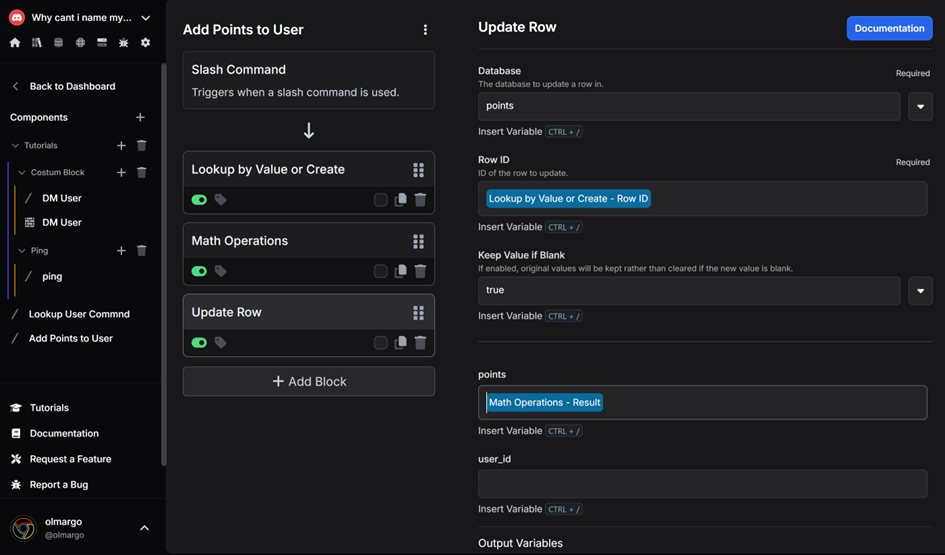This screenshot has width=945, height=555.
Task: Check the Lookup by Value or Create checkbox
Action: coord(380,199)
